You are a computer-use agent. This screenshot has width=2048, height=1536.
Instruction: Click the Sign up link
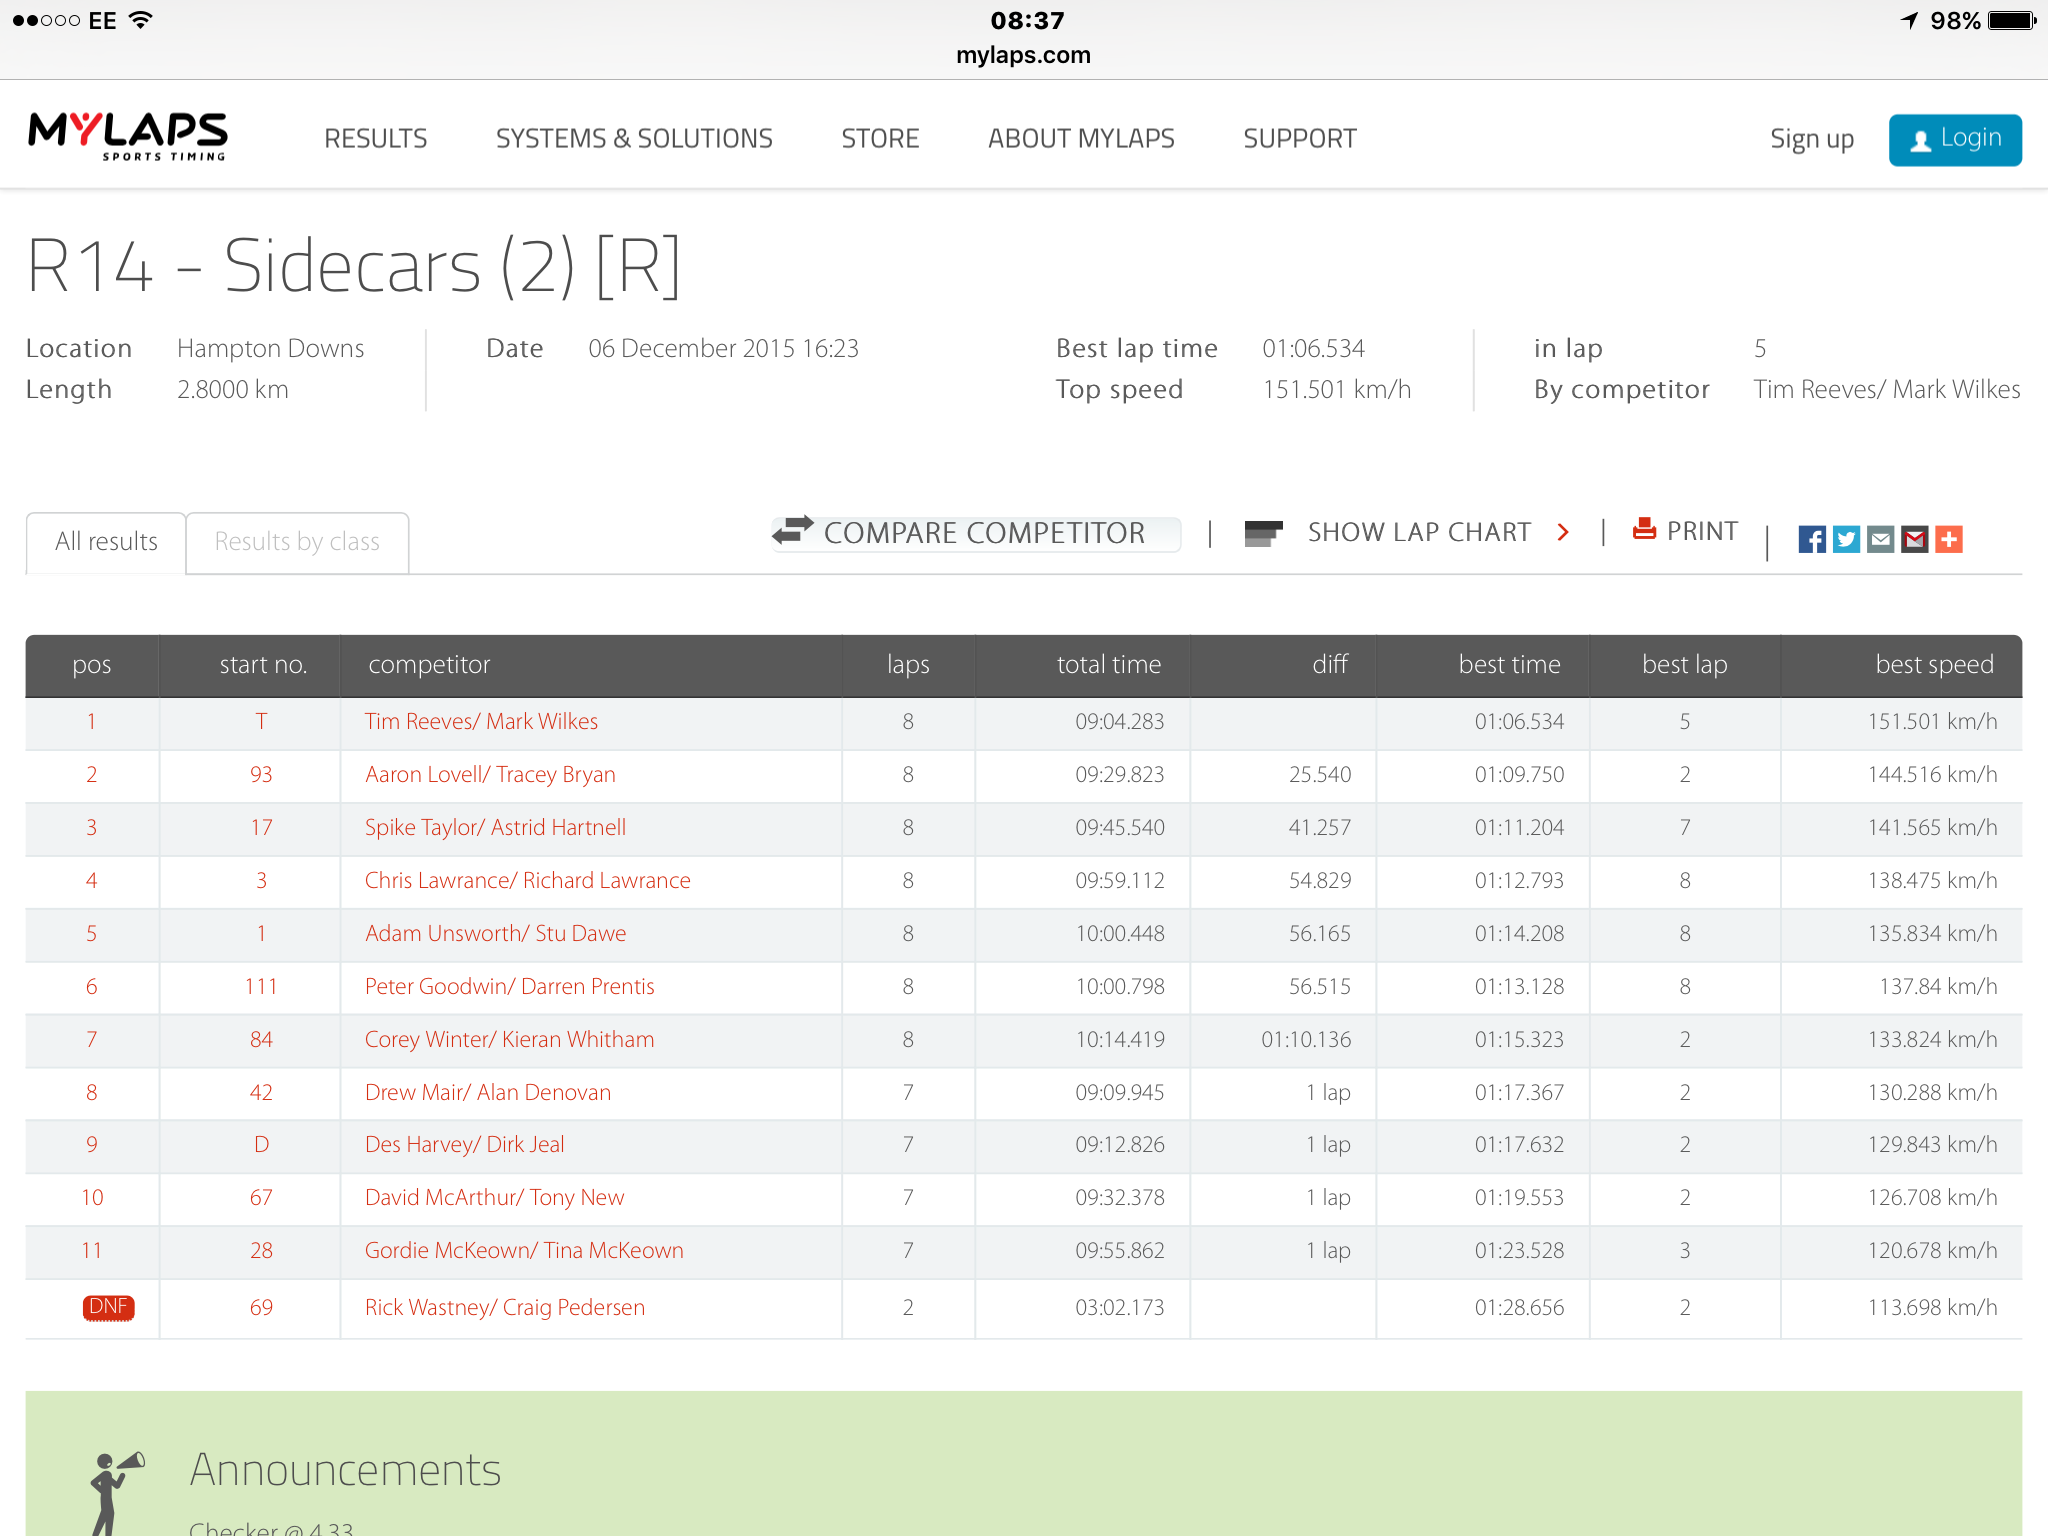pos(1811,139)
